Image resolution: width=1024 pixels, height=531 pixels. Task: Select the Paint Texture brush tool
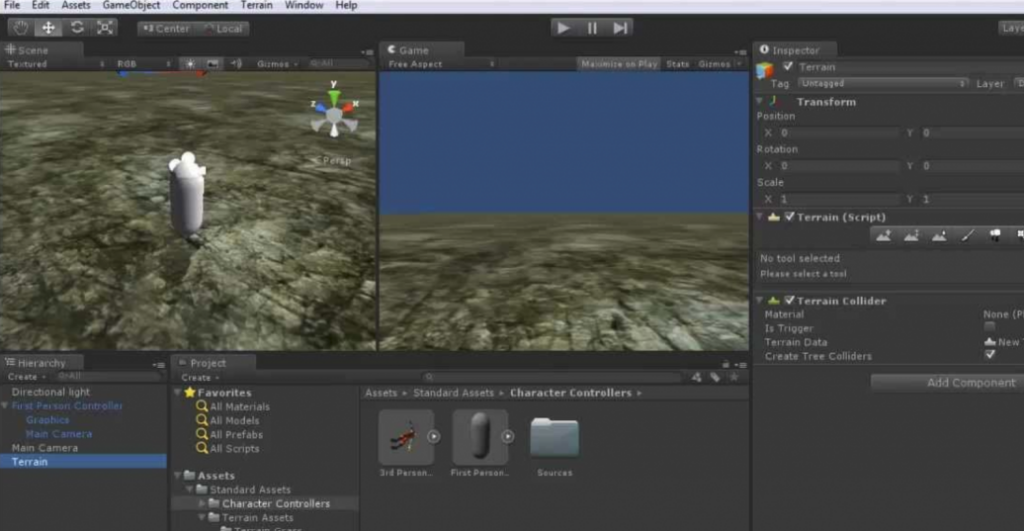pyautogui.click(x=967, y=236)
